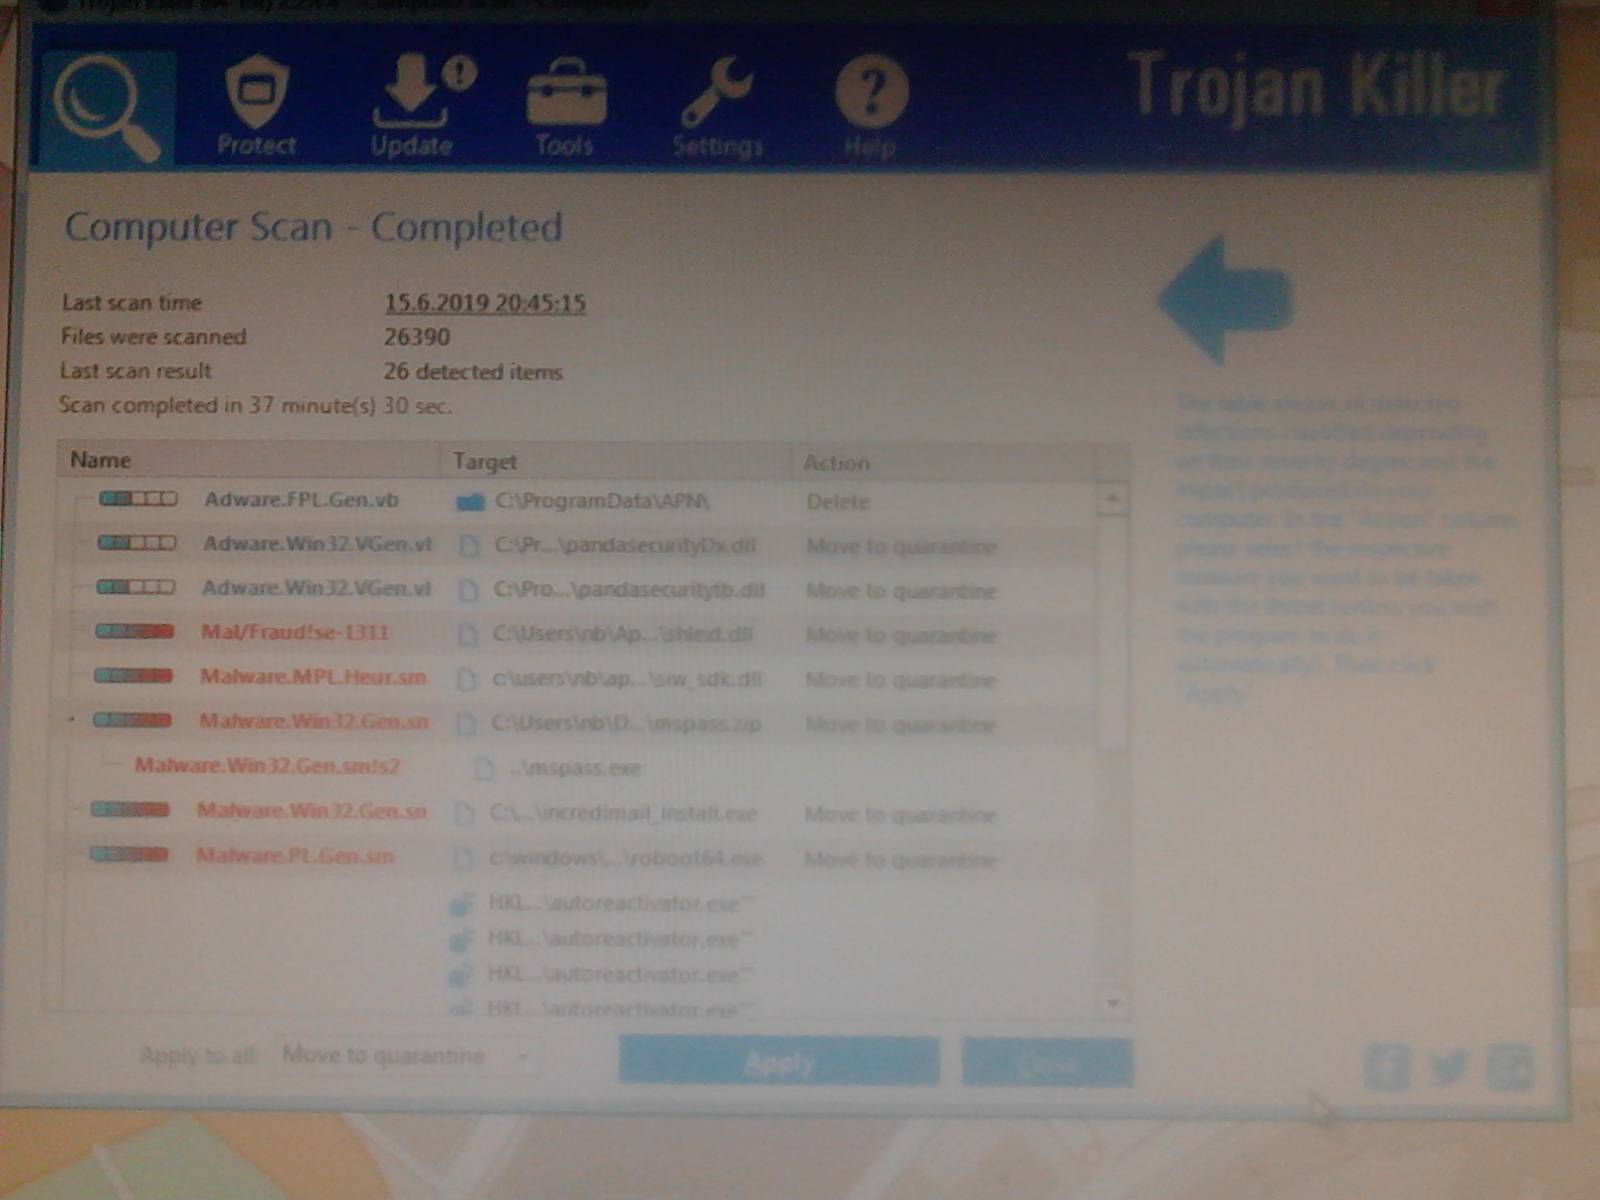Change action for Mal/Fraud!se-1311 row
This screenshot has width=1600, height=1200.
point(901,635)
